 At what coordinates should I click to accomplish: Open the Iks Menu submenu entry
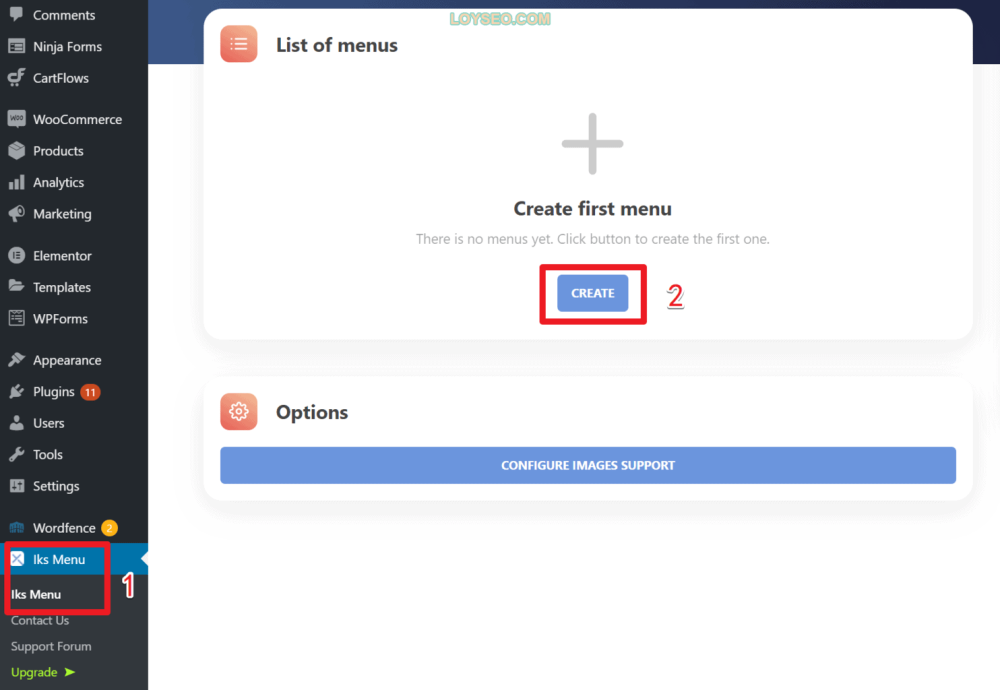36,594
